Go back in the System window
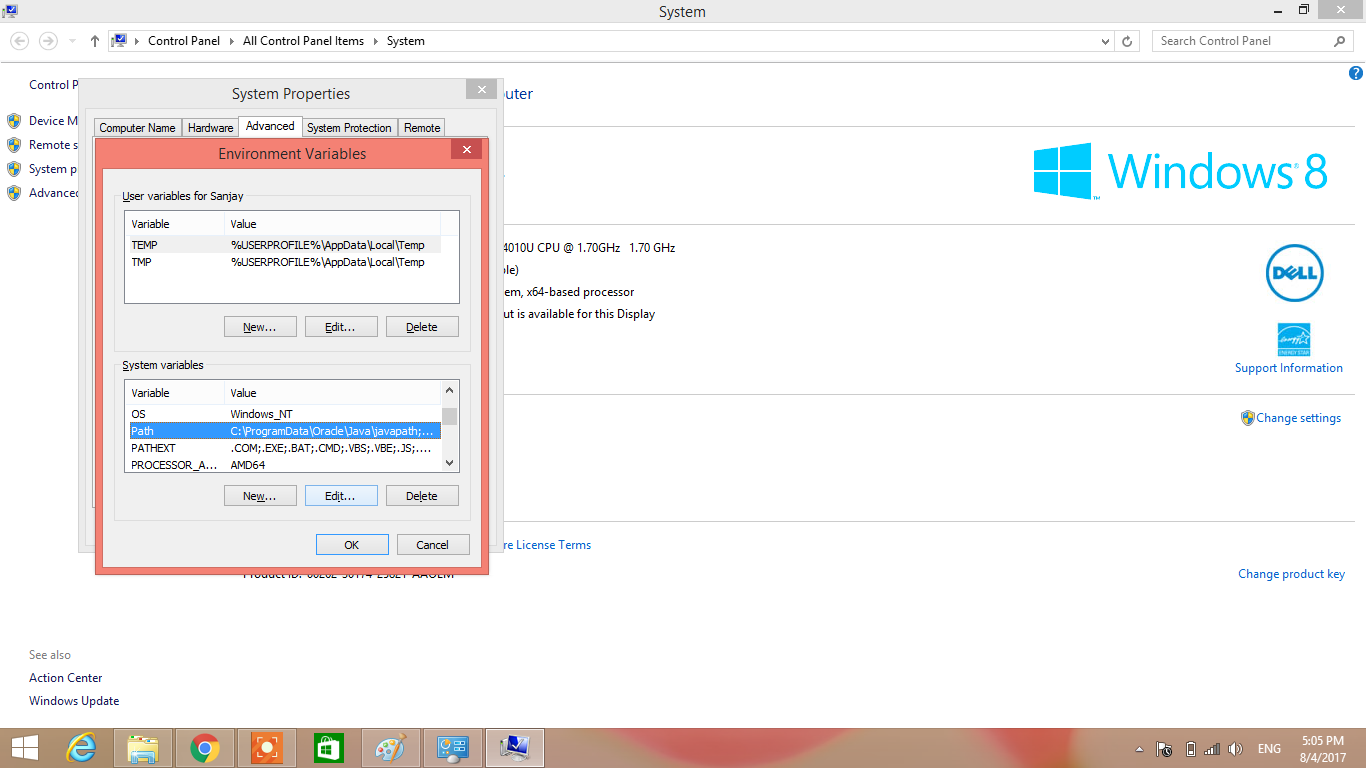The width and height of the screenshot is (1366, 768). coord(19,41)
